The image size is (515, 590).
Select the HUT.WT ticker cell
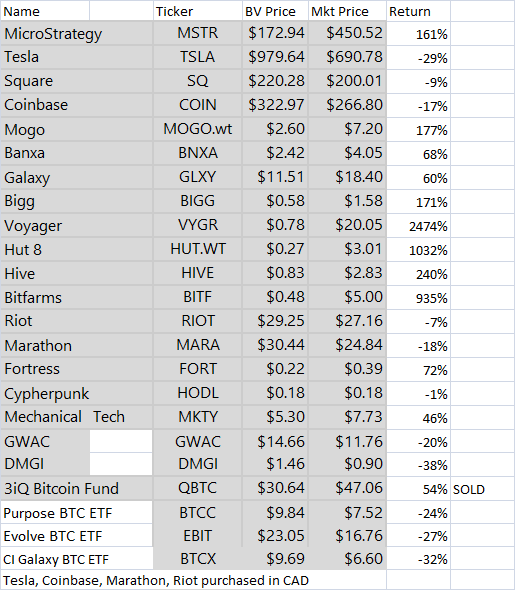(x=197, y=249)
